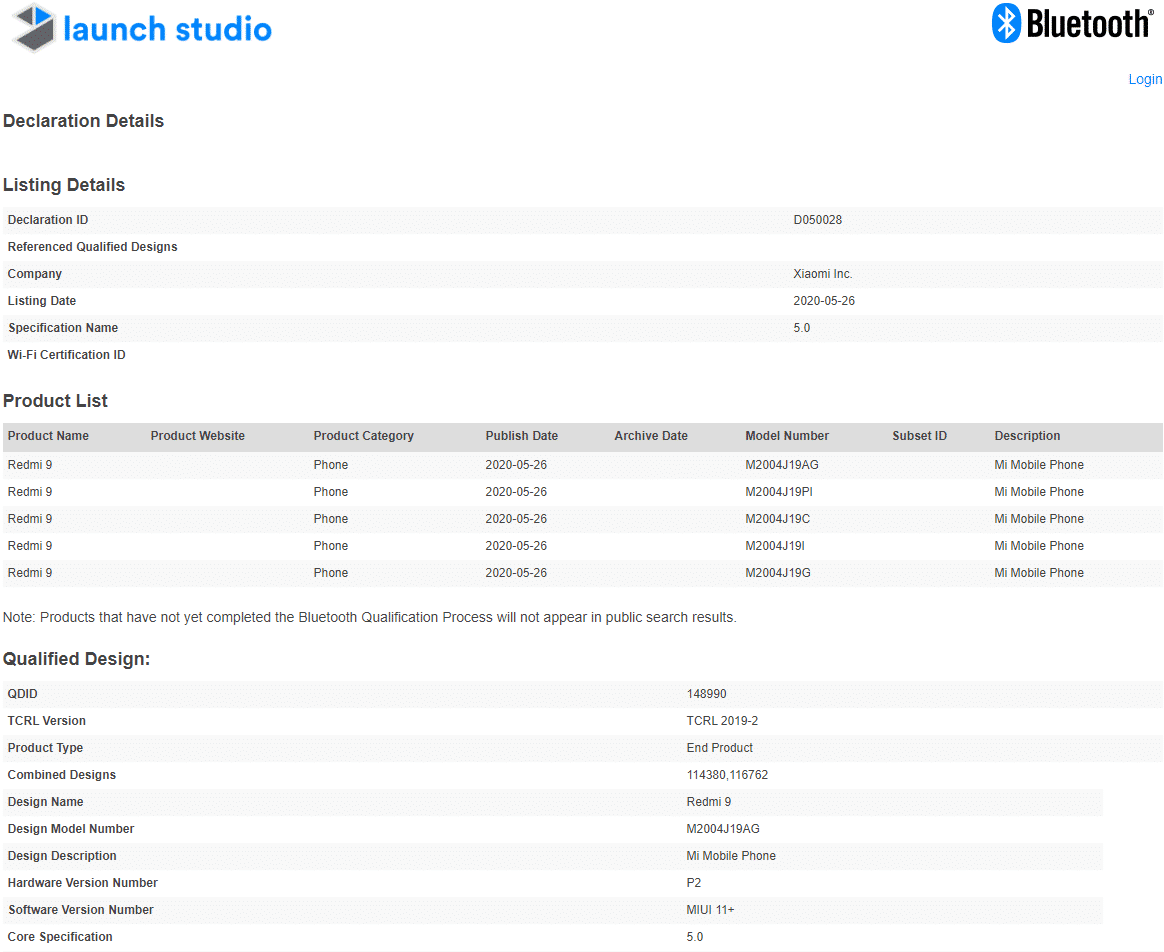Click the launch studio wordmark text
This screenshot has height=952, width=1164.
pos(167,30)
